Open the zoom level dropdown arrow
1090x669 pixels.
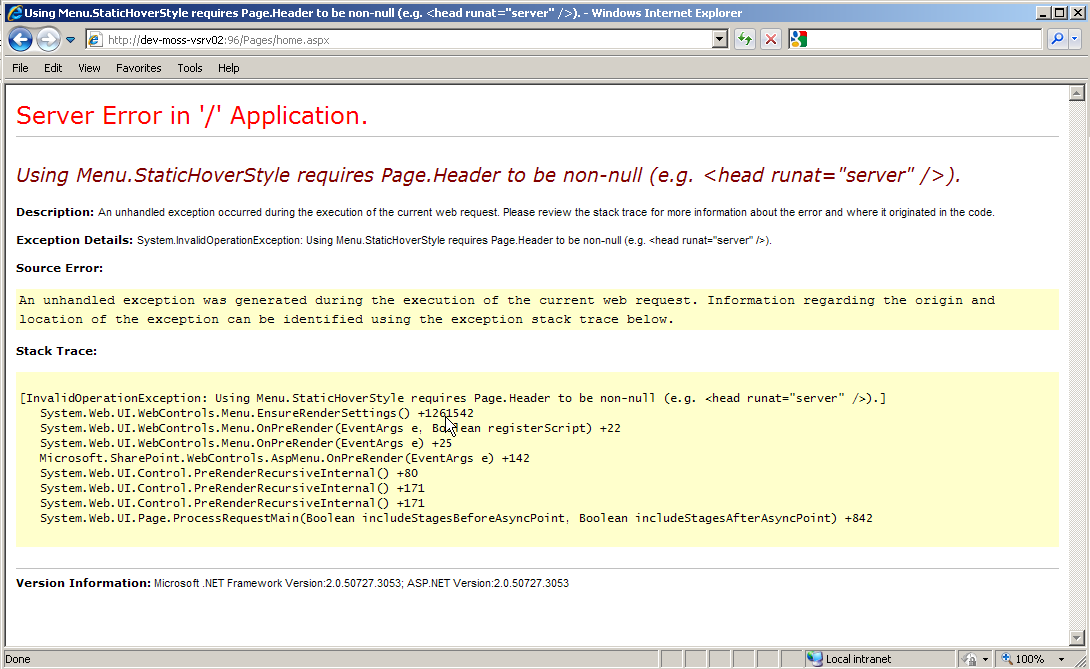click(x=1061, y=659)
